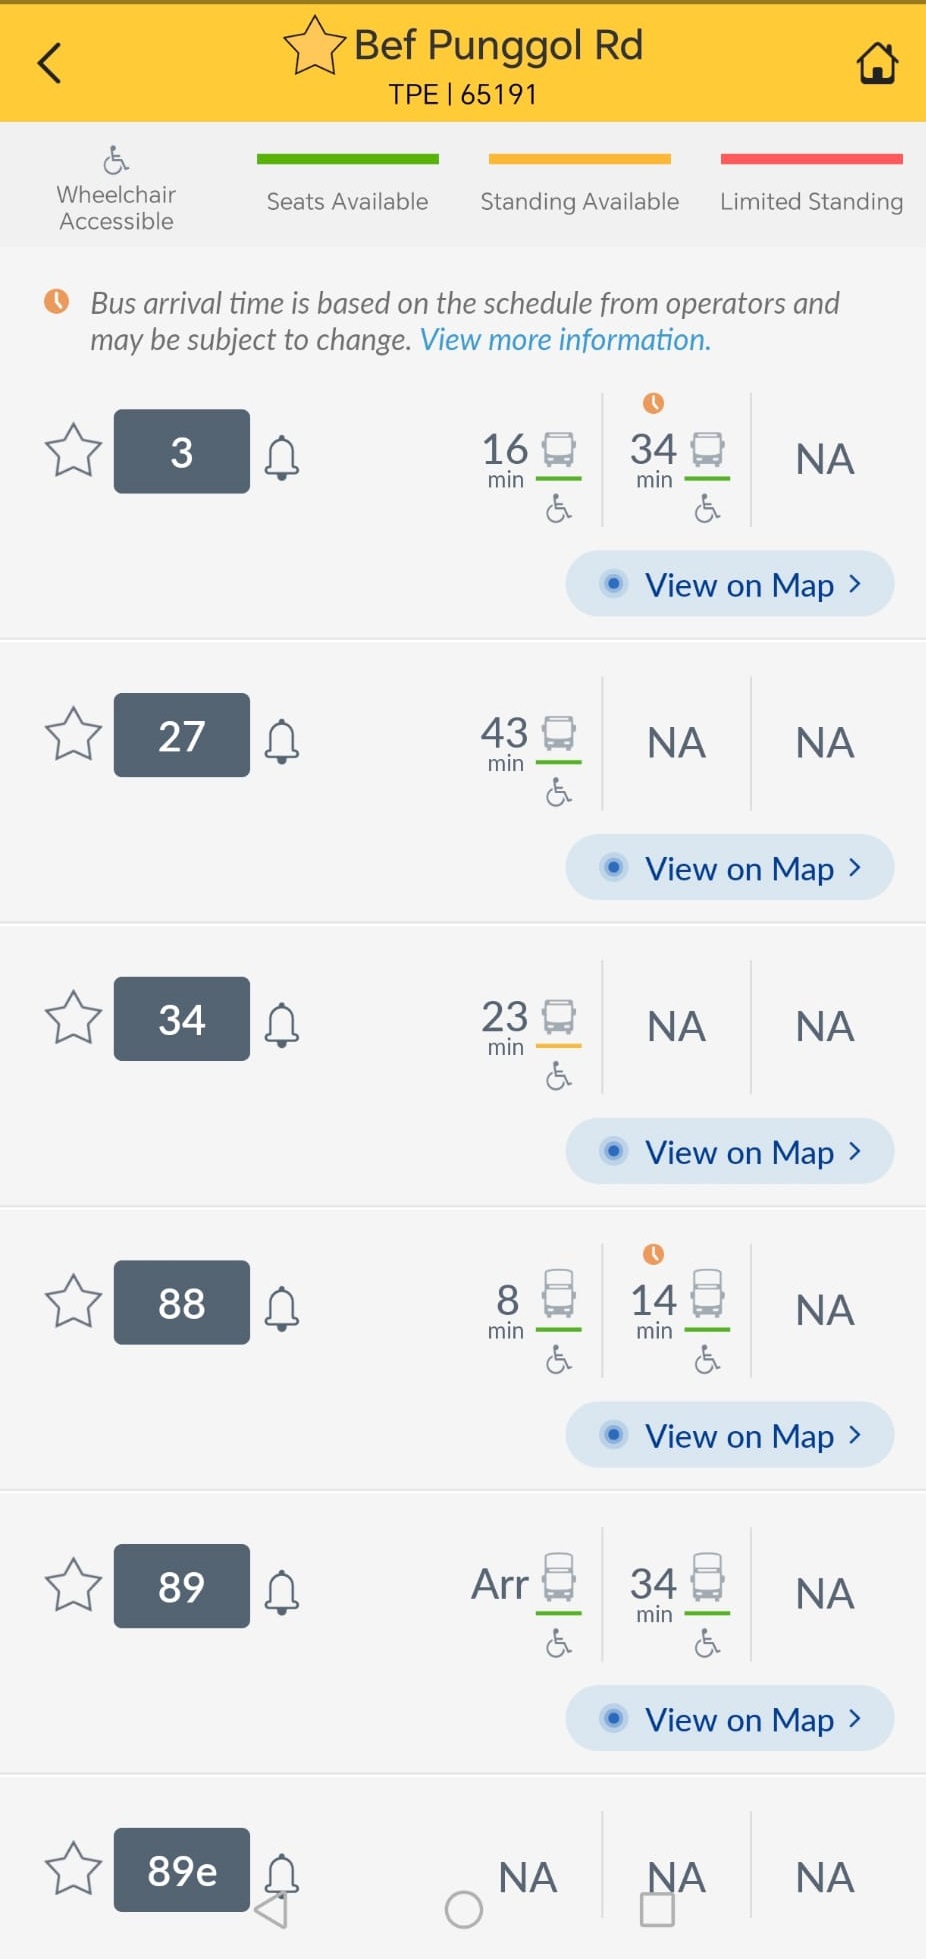
Task: Tap bus 88's 8 min arrival time
Action: click(x=508, y=1308)
